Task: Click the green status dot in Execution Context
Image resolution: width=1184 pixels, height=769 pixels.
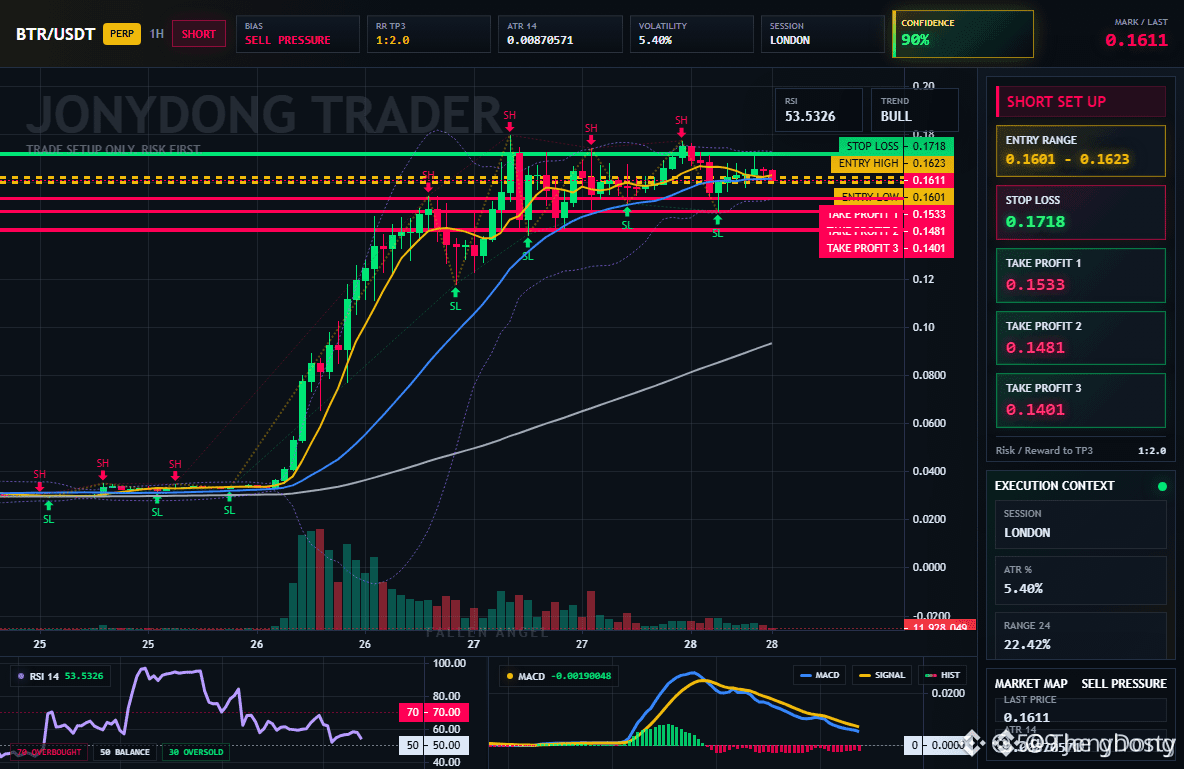Action: [x=1162, y=486]
